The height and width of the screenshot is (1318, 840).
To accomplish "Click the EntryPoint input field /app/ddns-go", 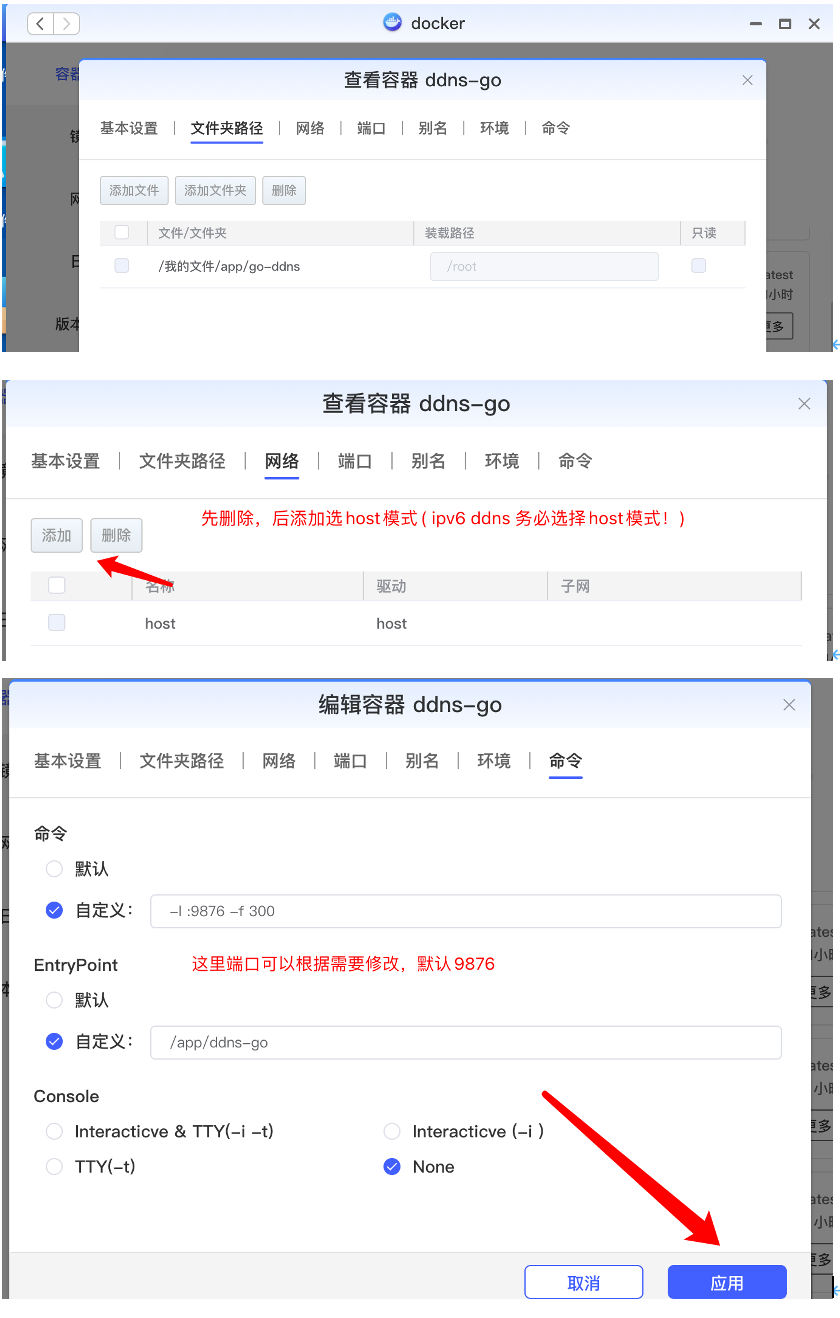I will [x=465, y=1042].
